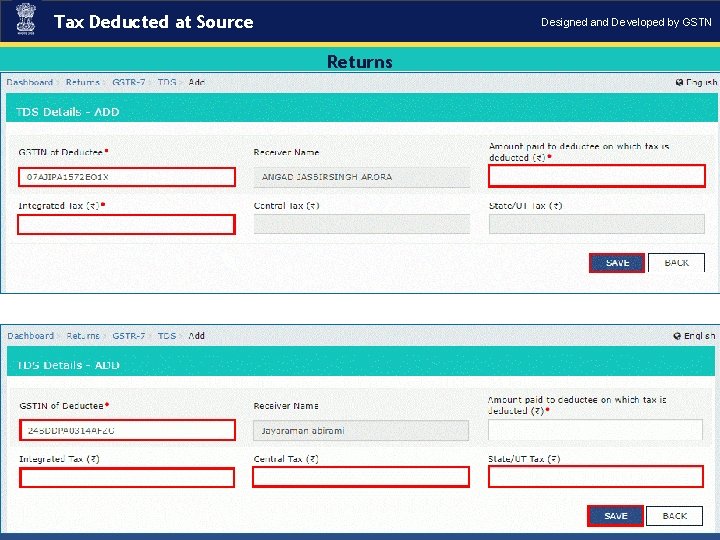Click 'TDS Details - ADD' heading in lower panel
The image size is (720, 540).
68,365
